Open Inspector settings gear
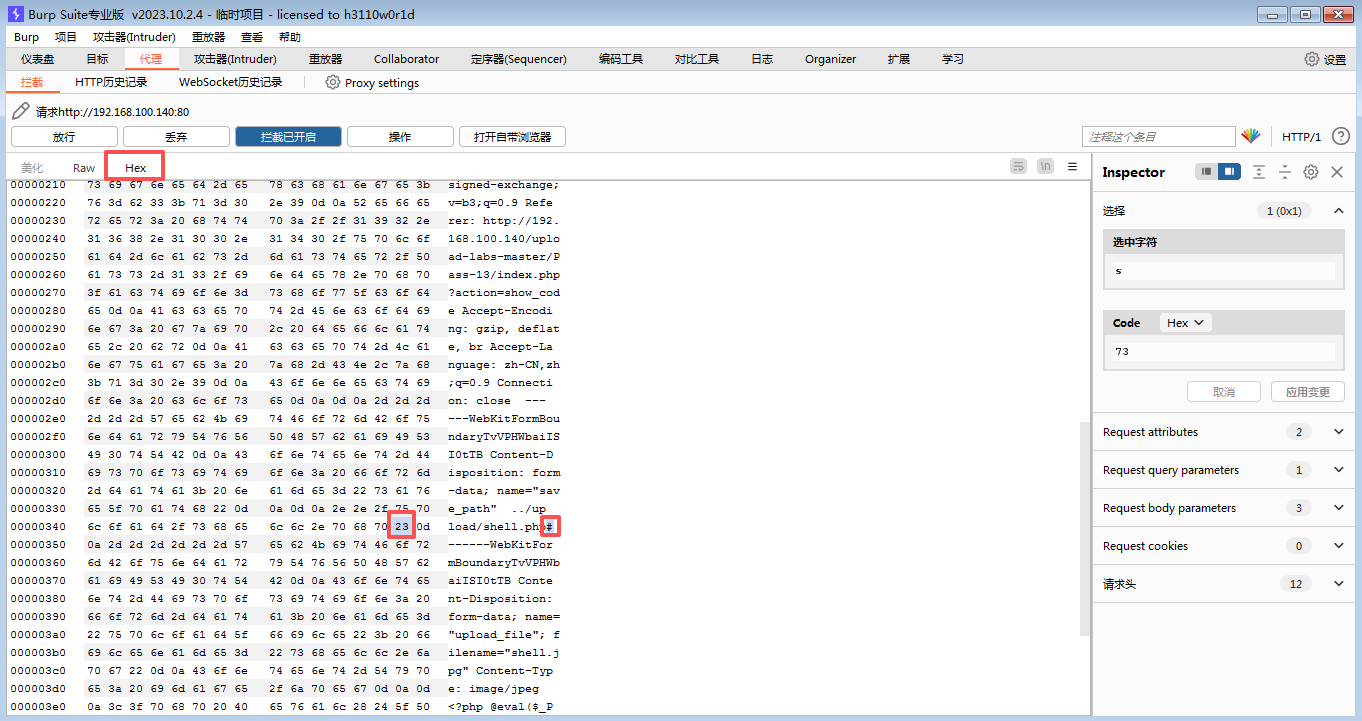This screenshot has height=721, width=1362. point(1311,172)
